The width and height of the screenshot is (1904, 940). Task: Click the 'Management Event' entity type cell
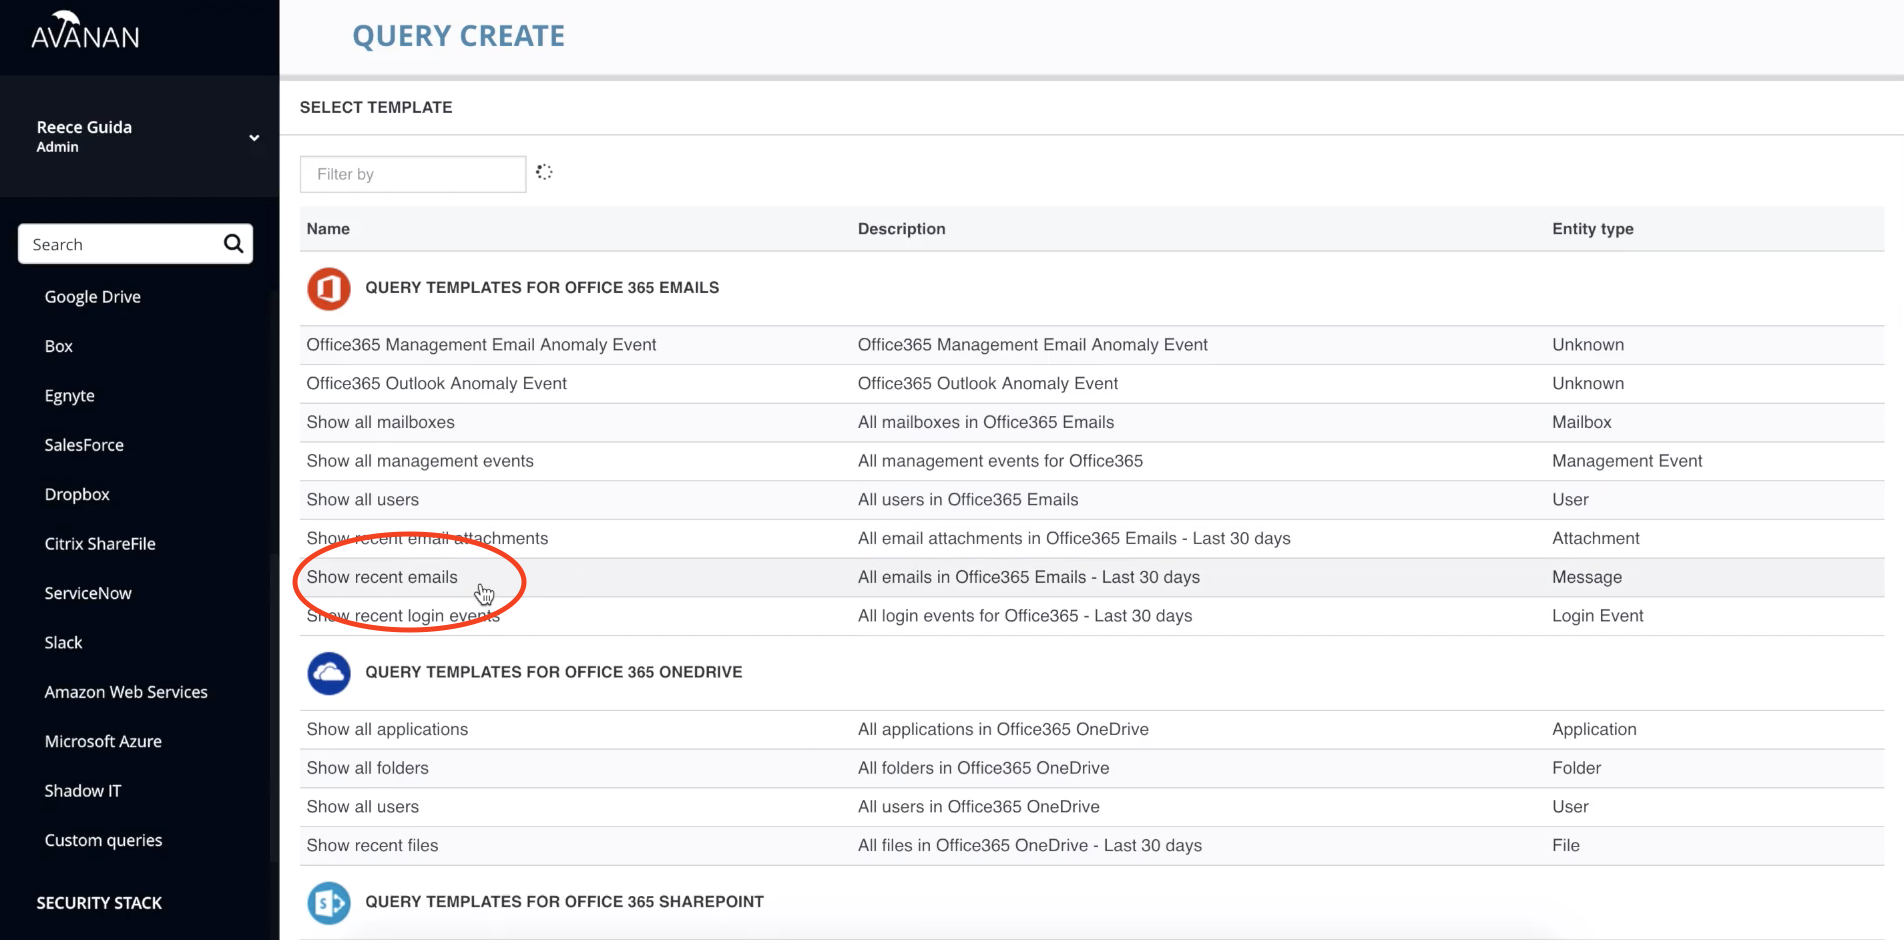tap(1626, 461)
